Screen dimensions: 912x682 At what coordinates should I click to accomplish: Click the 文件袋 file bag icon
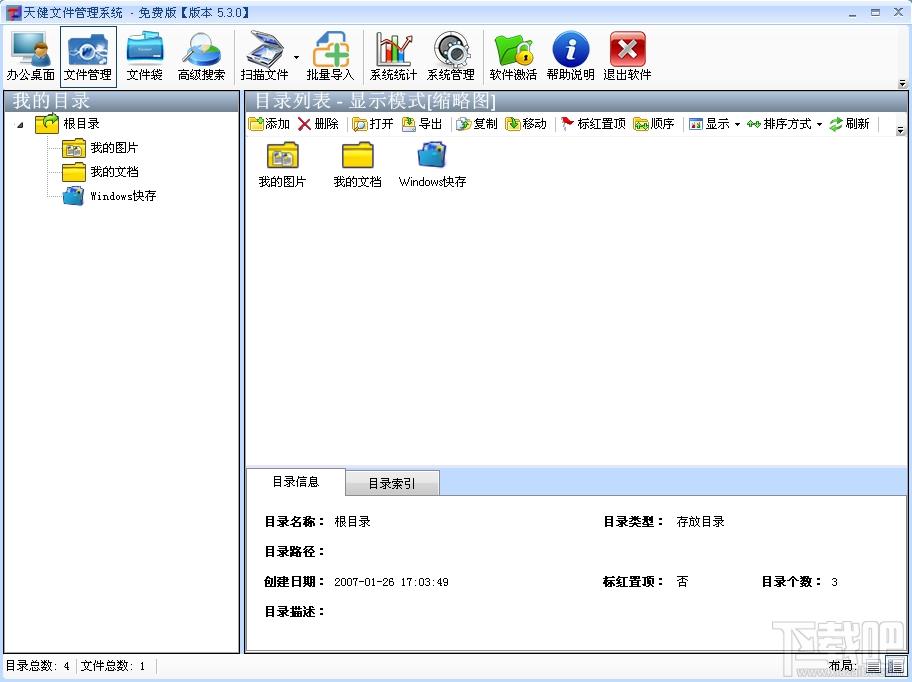(x=144, y=57)
